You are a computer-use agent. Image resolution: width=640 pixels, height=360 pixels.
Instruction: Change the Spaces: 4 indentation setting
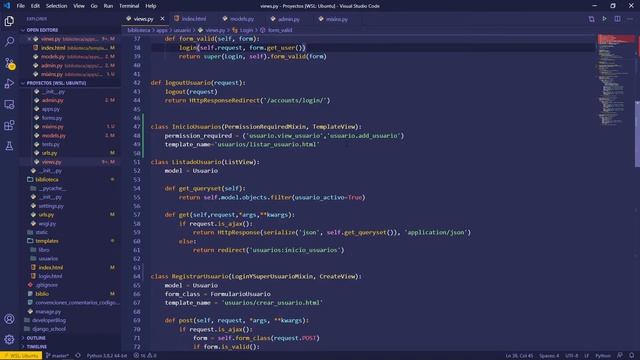point(549,356)
